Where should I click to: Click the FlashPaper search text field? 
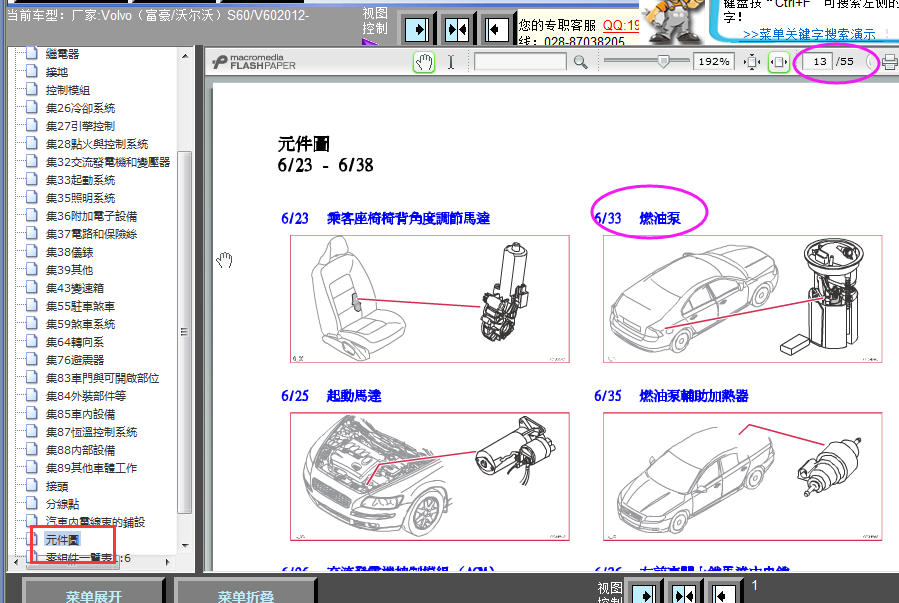tap(520, 62)
